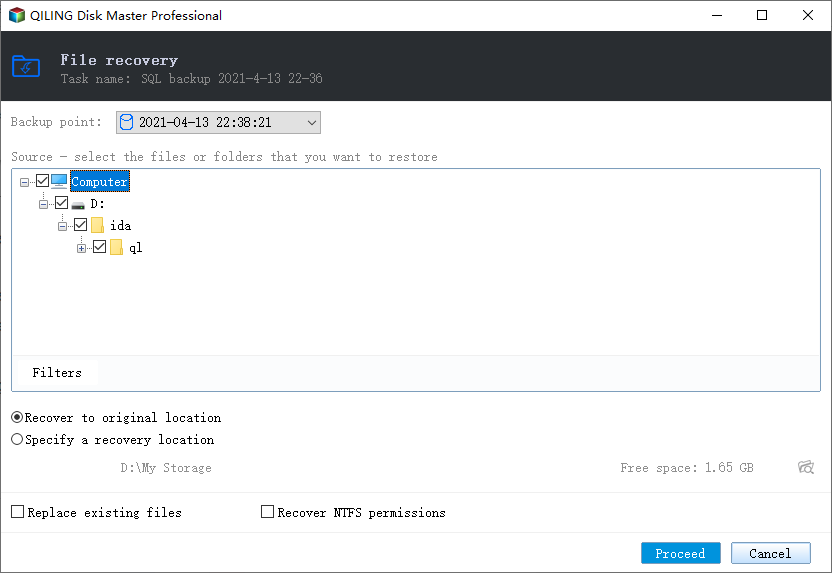
Task: Click the ida folder icon
Action: click(x=97, y=225)
